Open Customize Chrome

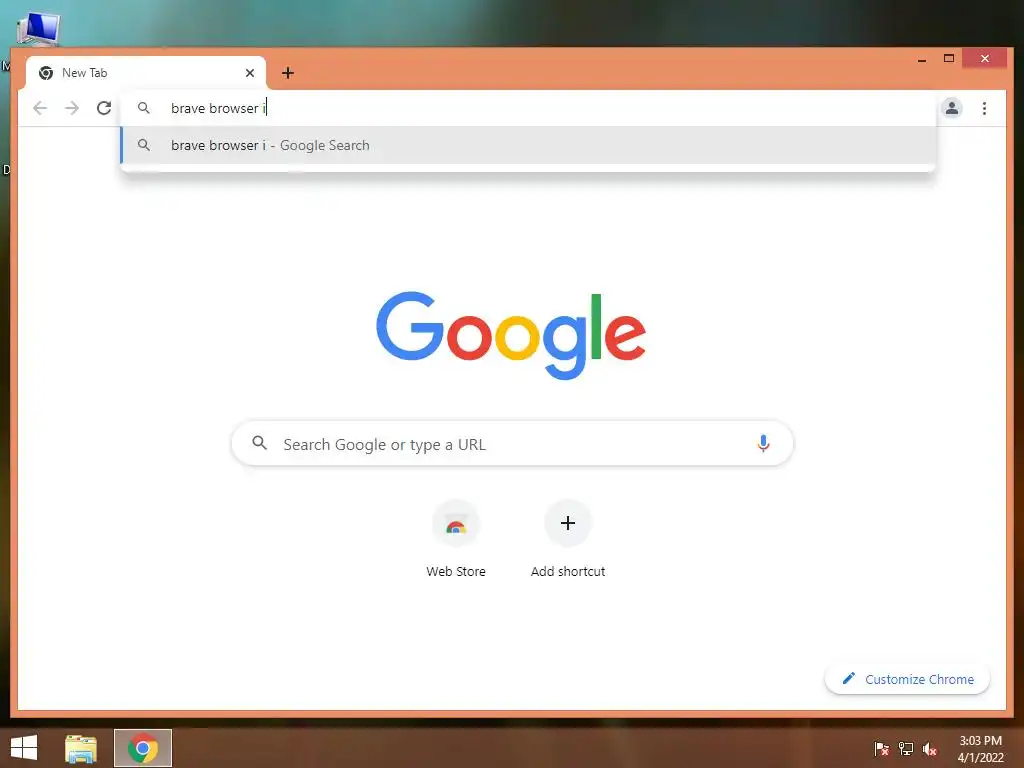pyautogui.click(x=908, y=679)
